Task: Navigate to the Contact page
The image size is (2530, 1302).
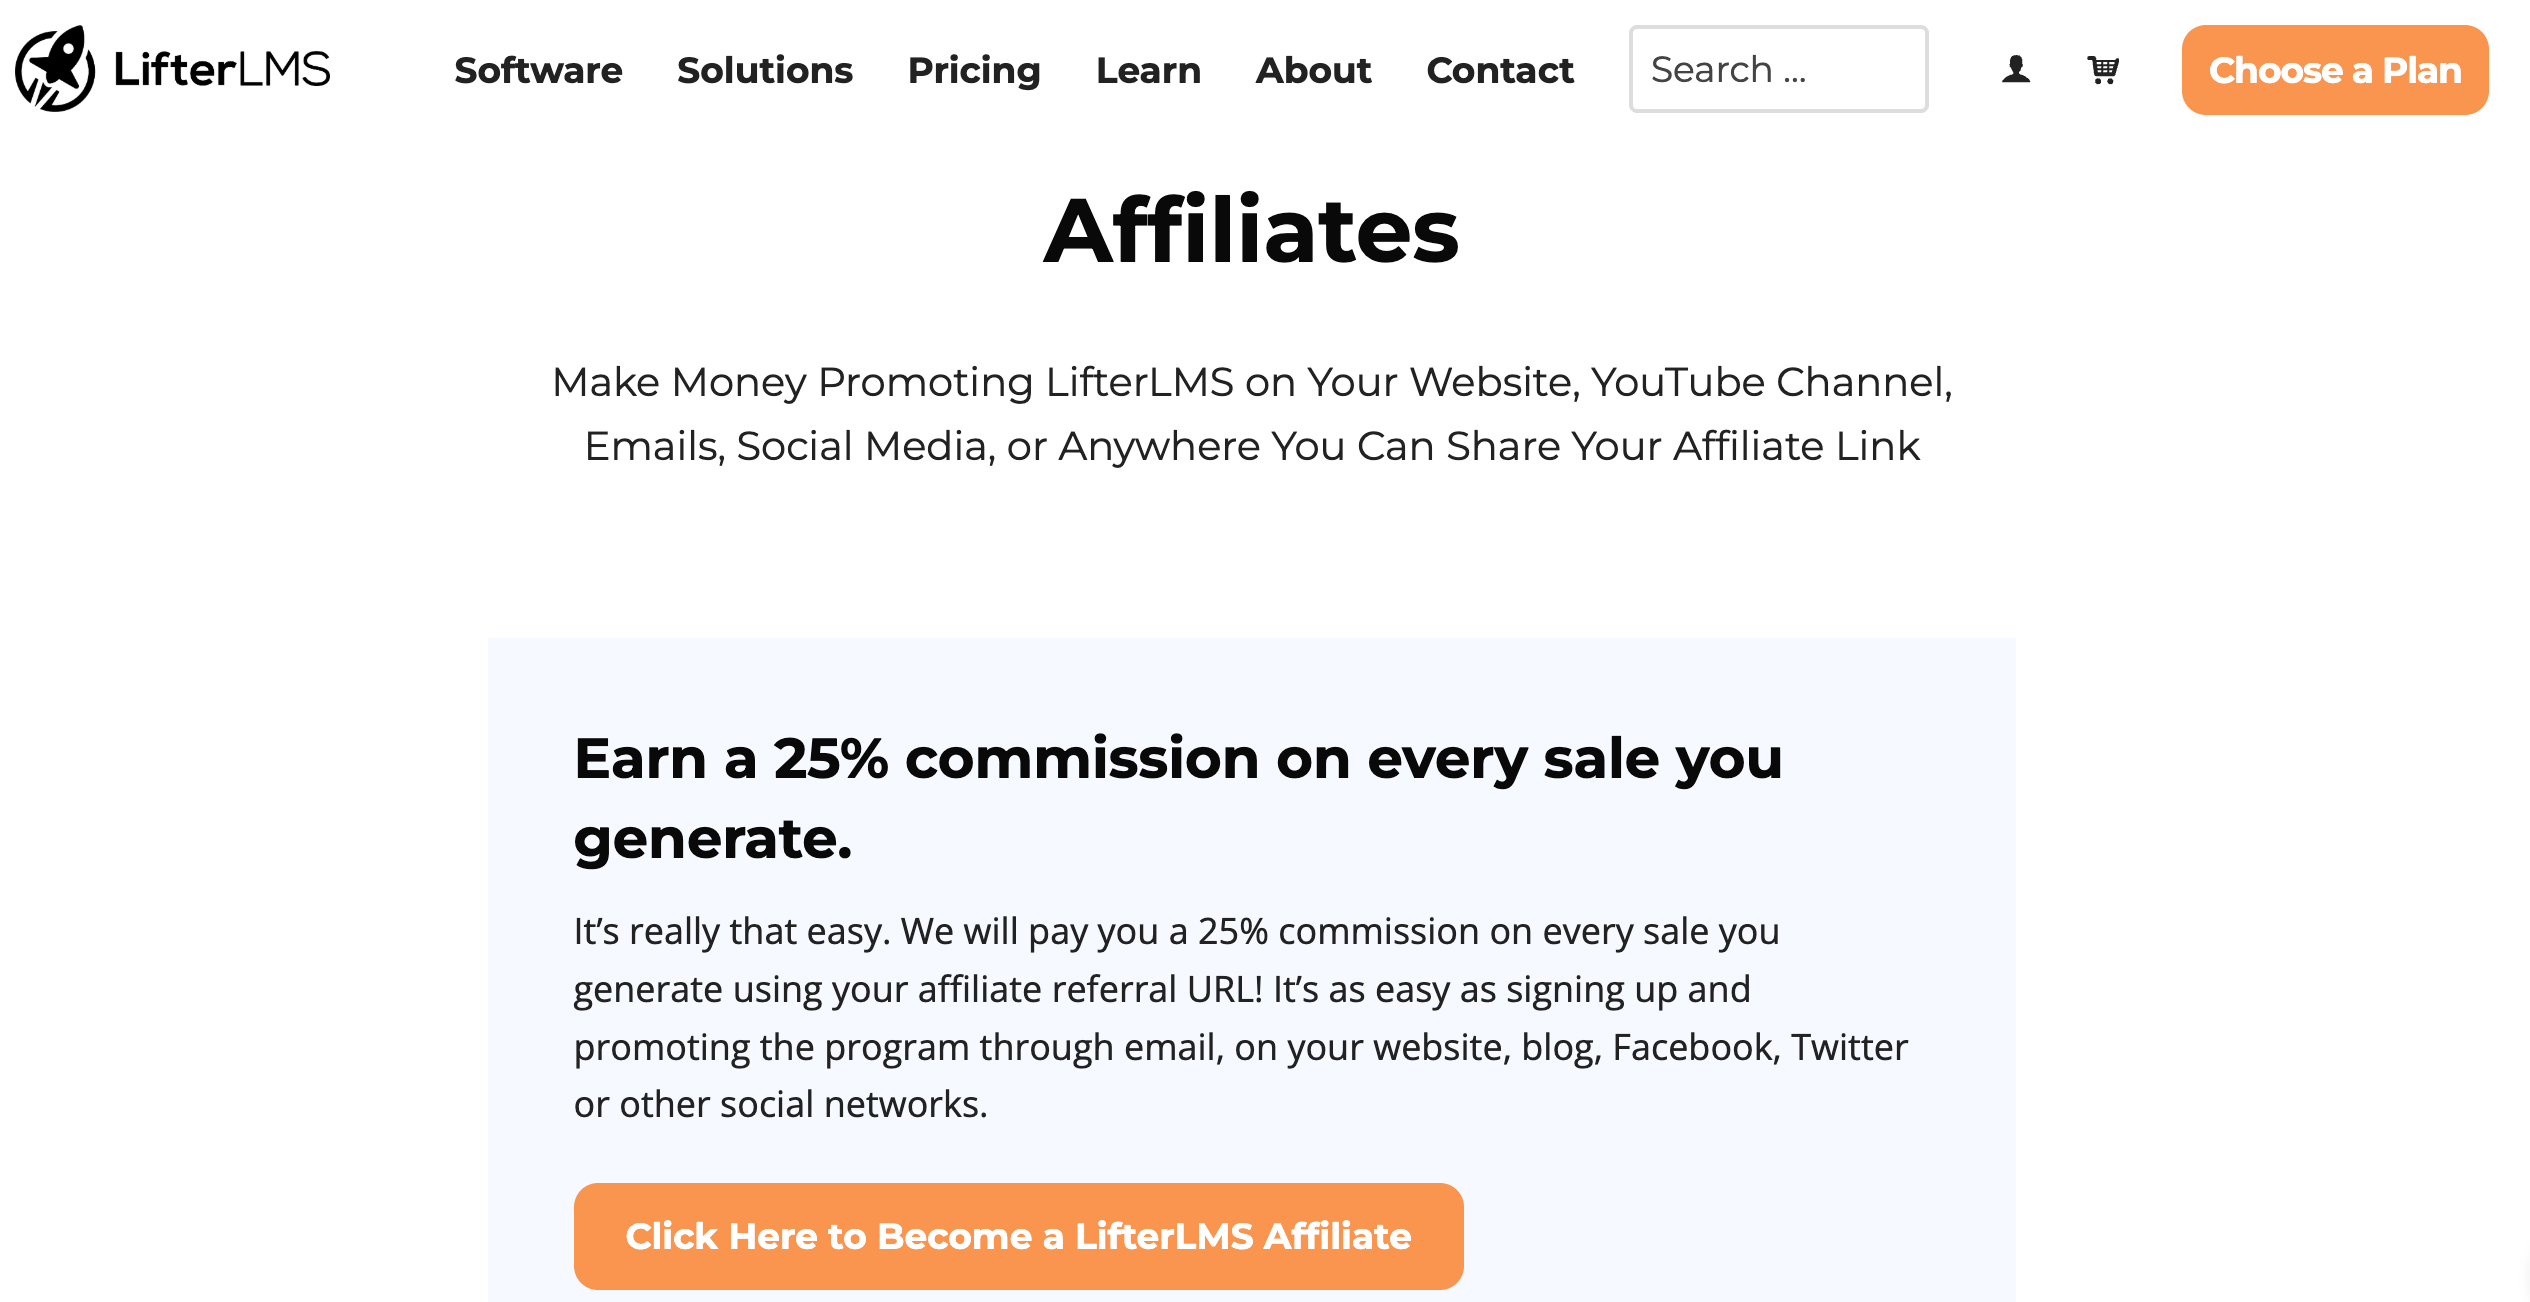Action: click(x=1500, y=70)
